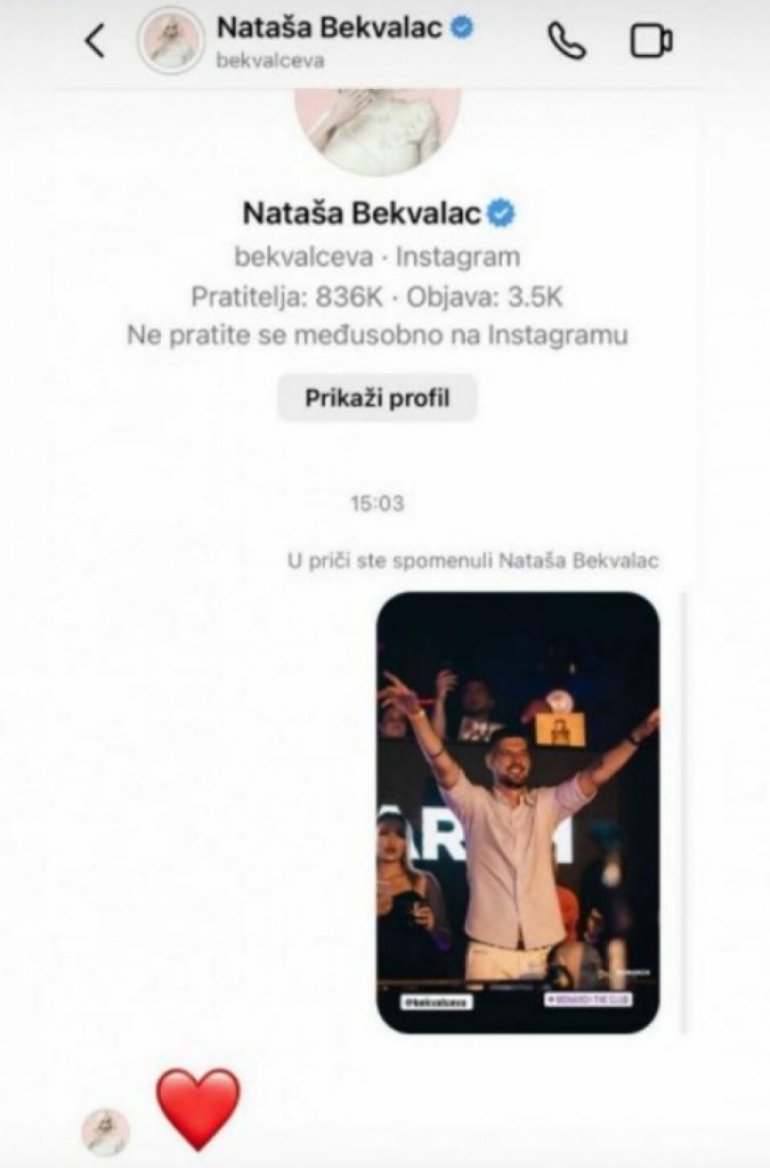Tap the verified badge under large avatar
770x1168 pixels.
[500, 214]
